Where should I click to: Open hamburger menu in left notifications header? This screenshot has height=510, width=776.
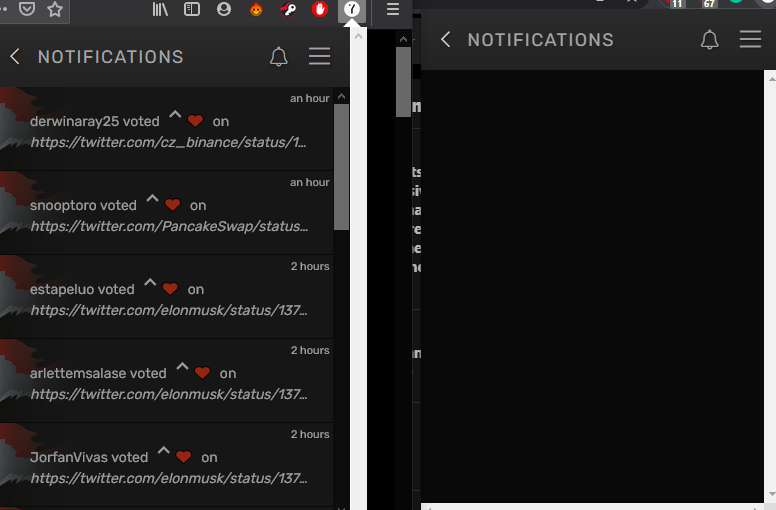pos(319,56)
